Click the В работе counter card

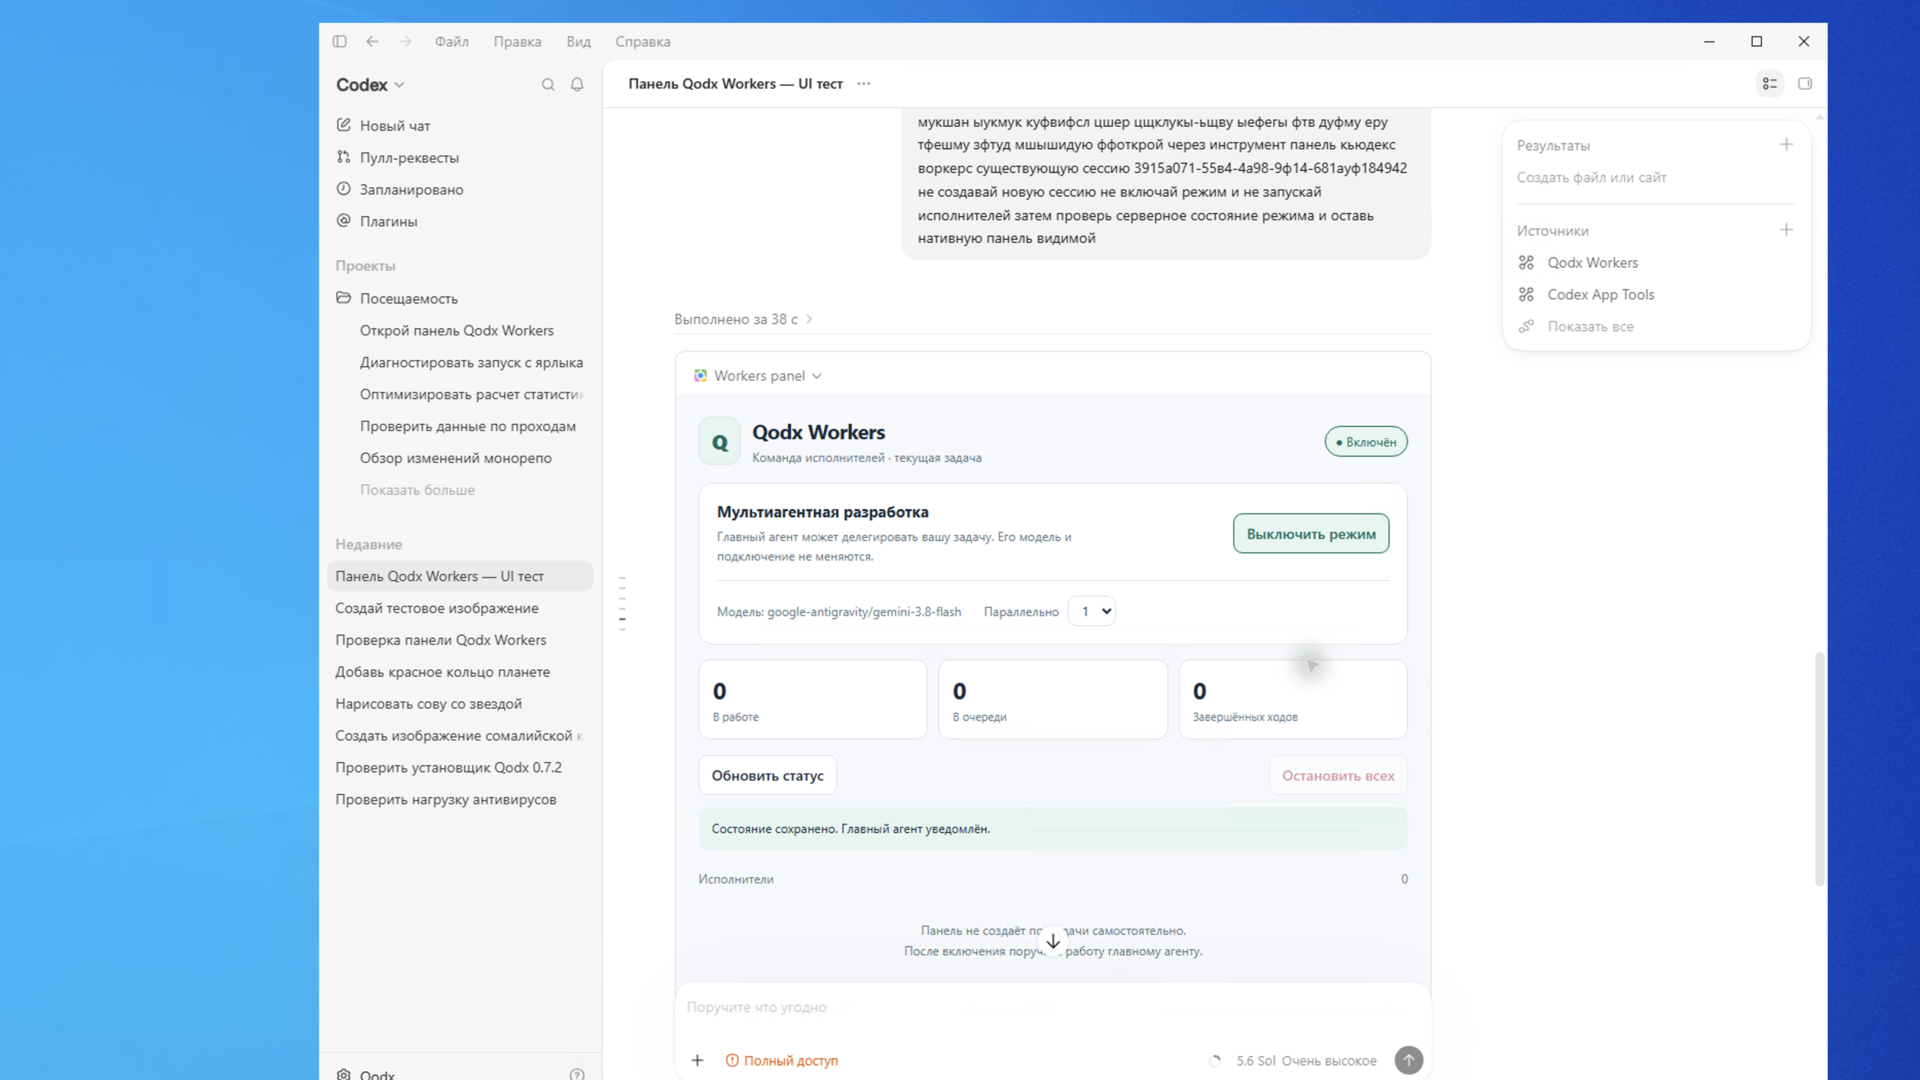pos(812,700)
